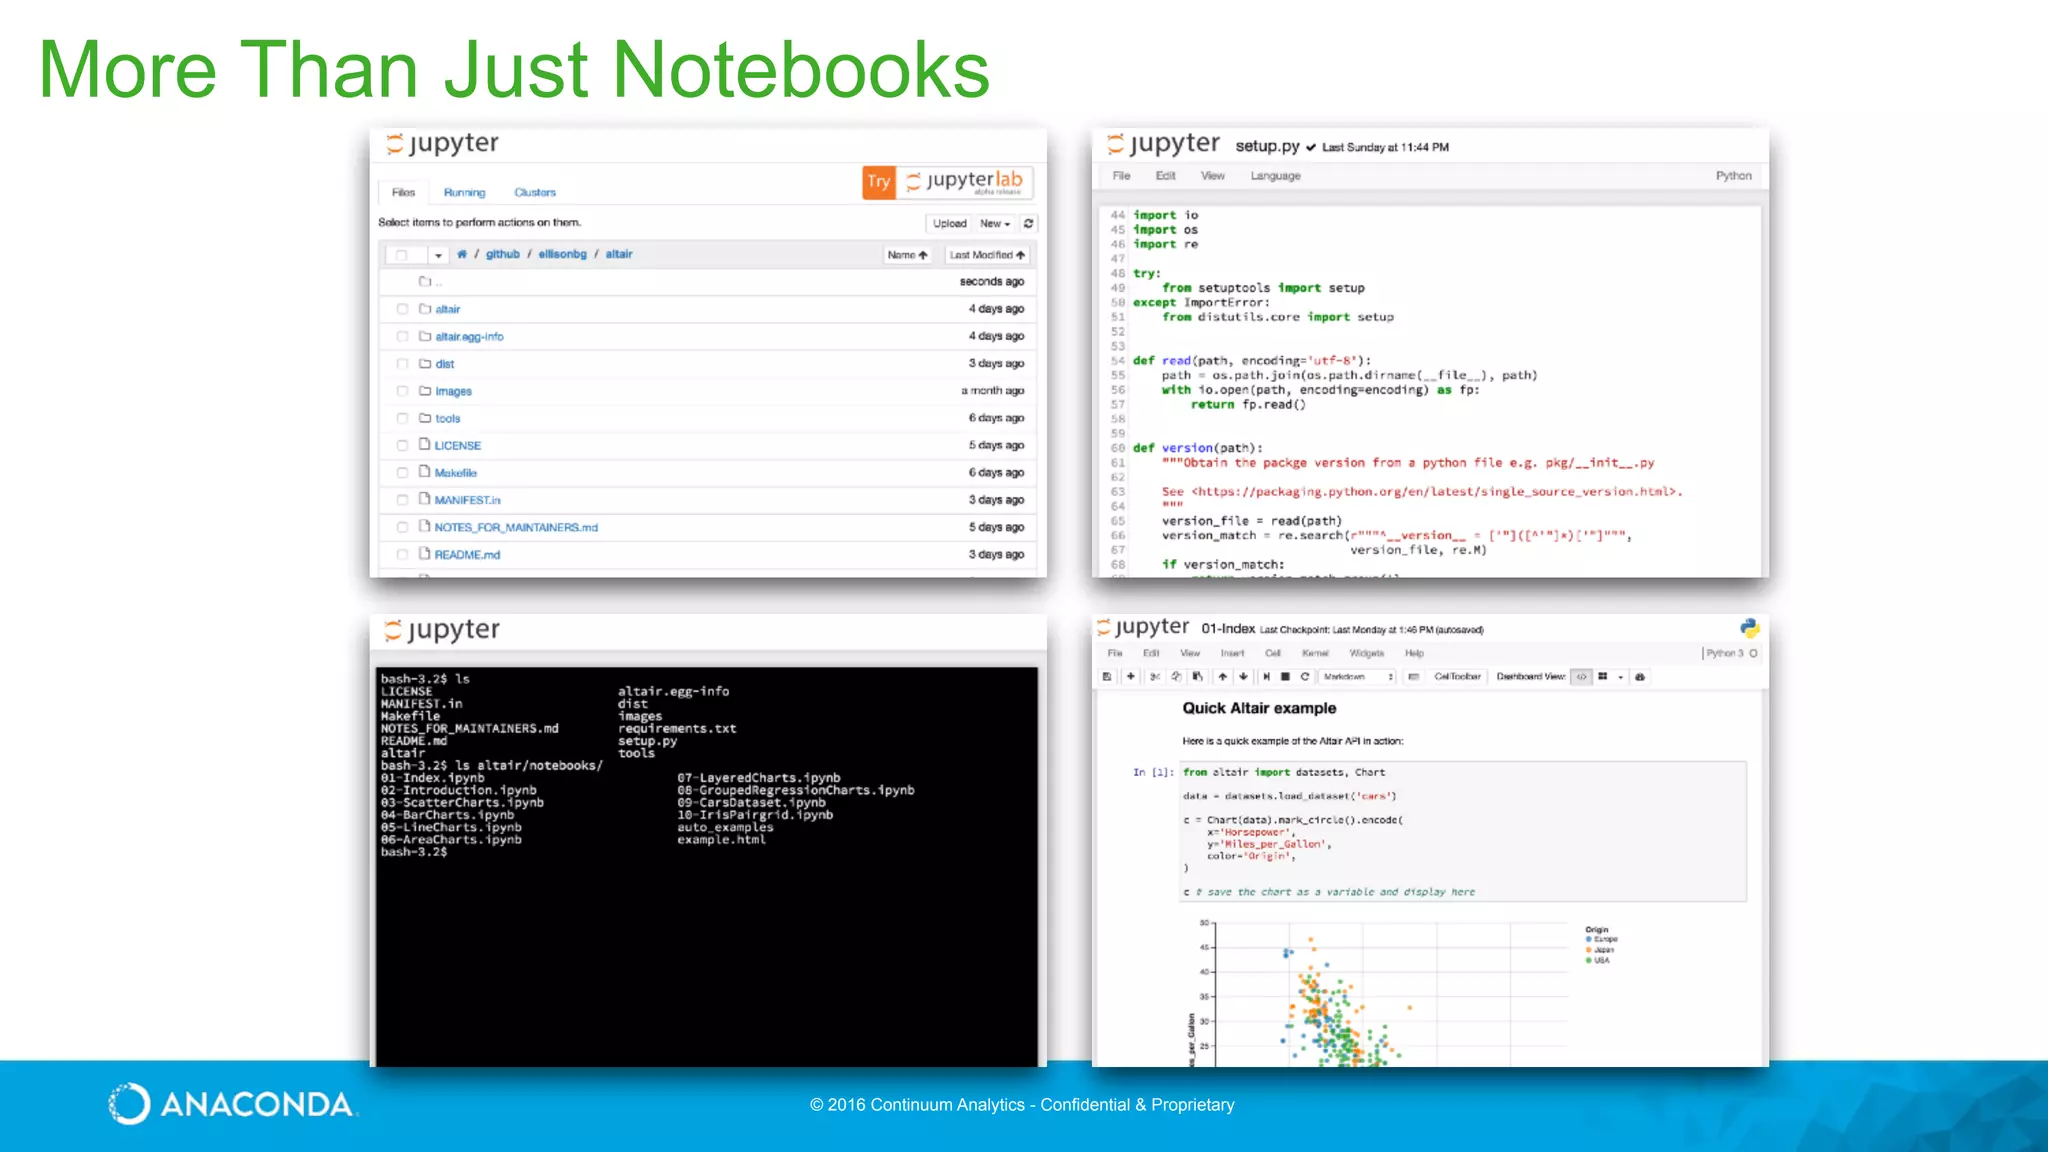Open the Insert menu in the notebook
2048x1152 pixels.
1232,653
